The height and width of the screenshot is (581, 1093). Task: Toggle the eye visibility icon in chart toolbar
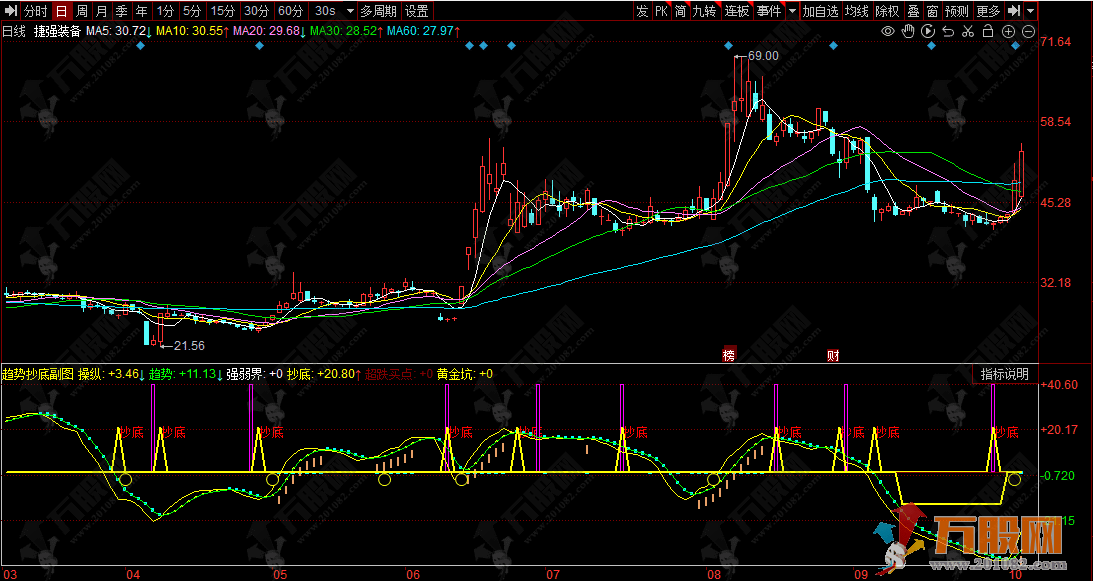point(887,32)
